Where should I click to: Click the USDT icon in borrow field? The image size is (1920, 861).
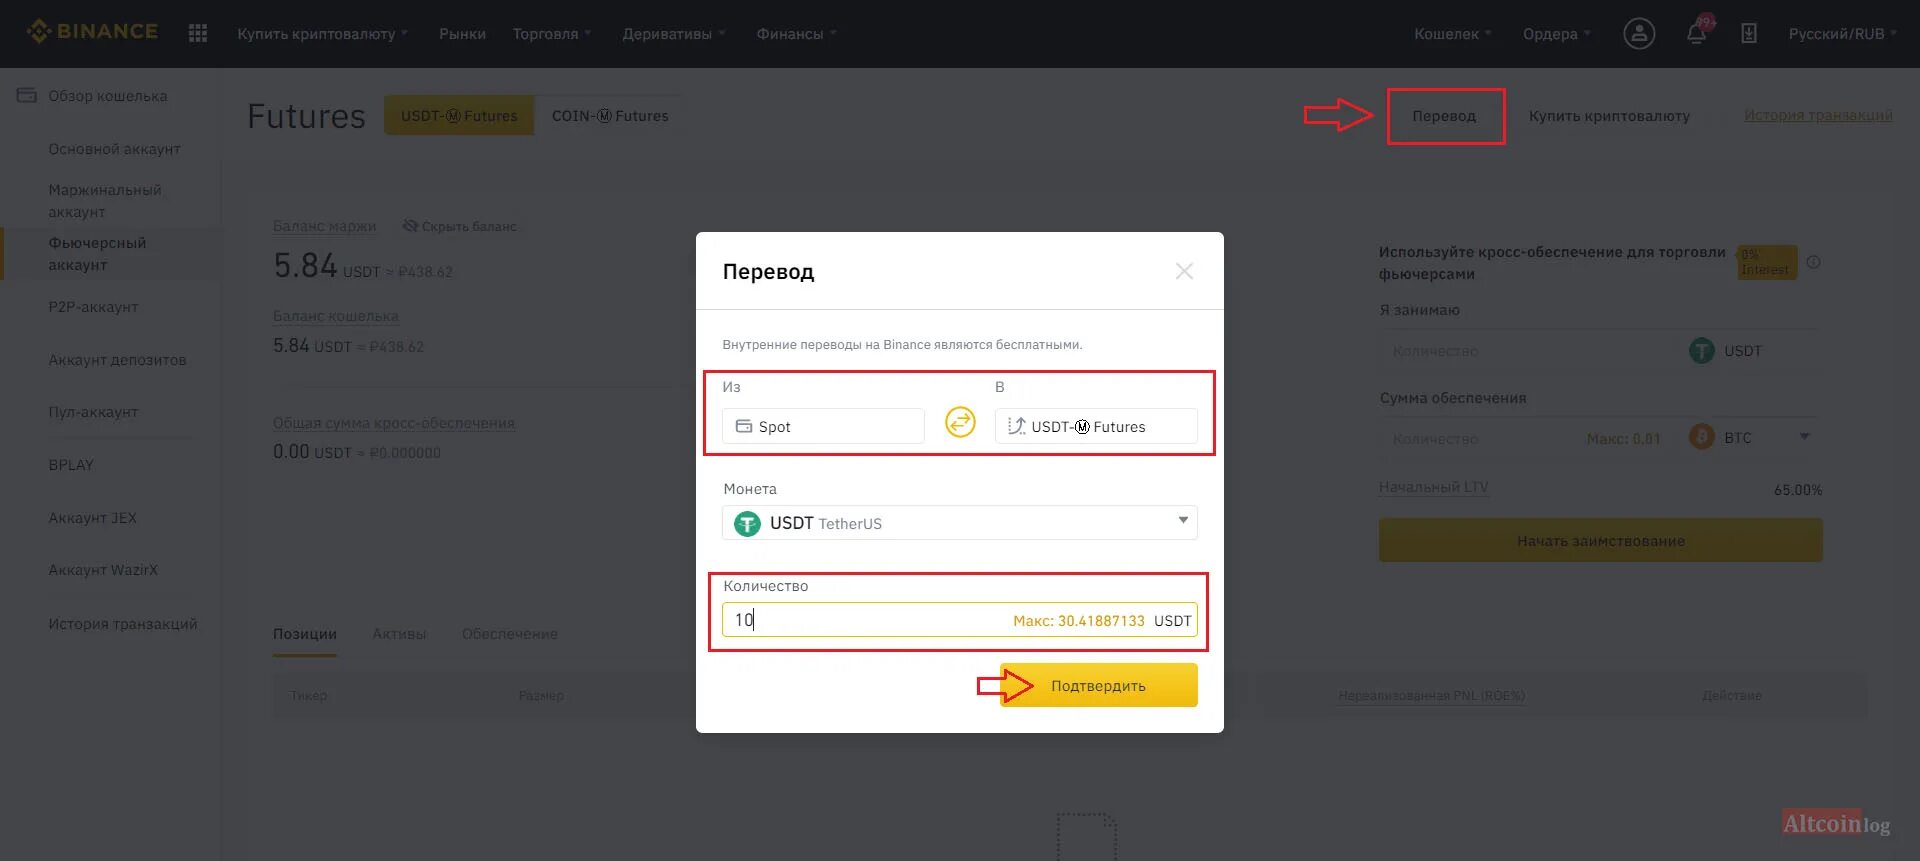pos(1701,350)
